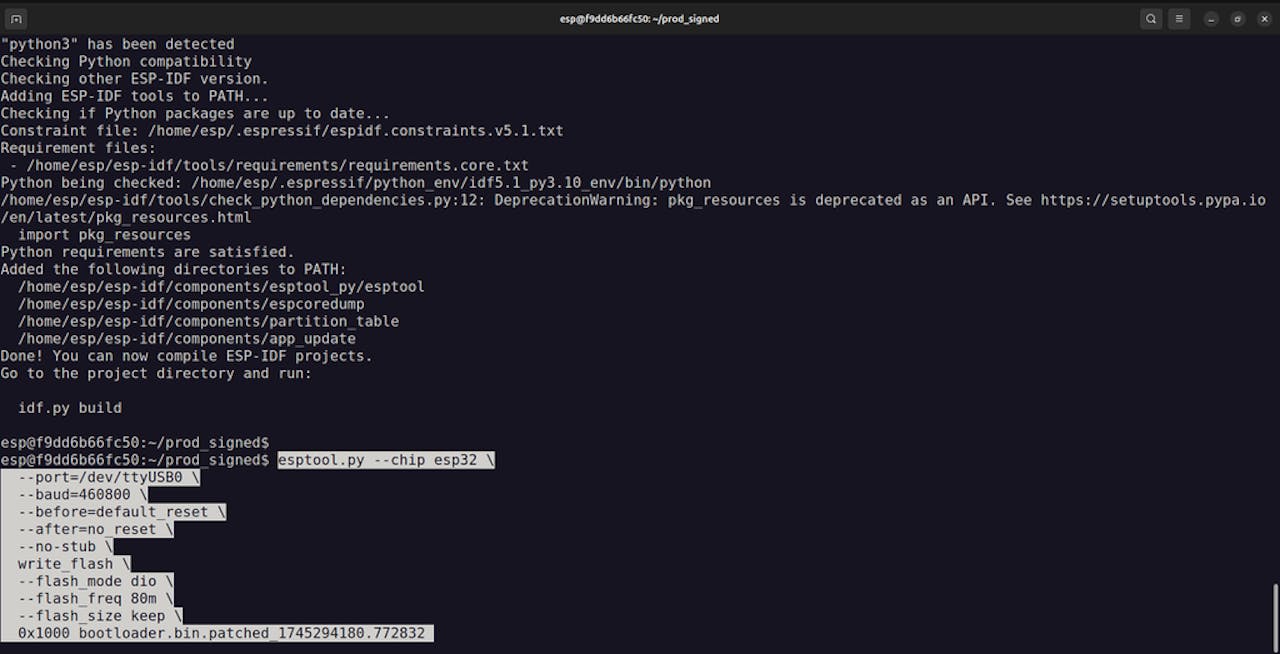
Task: Click the write_flash line
Action: pyautogui.click(x=73, y=564)
